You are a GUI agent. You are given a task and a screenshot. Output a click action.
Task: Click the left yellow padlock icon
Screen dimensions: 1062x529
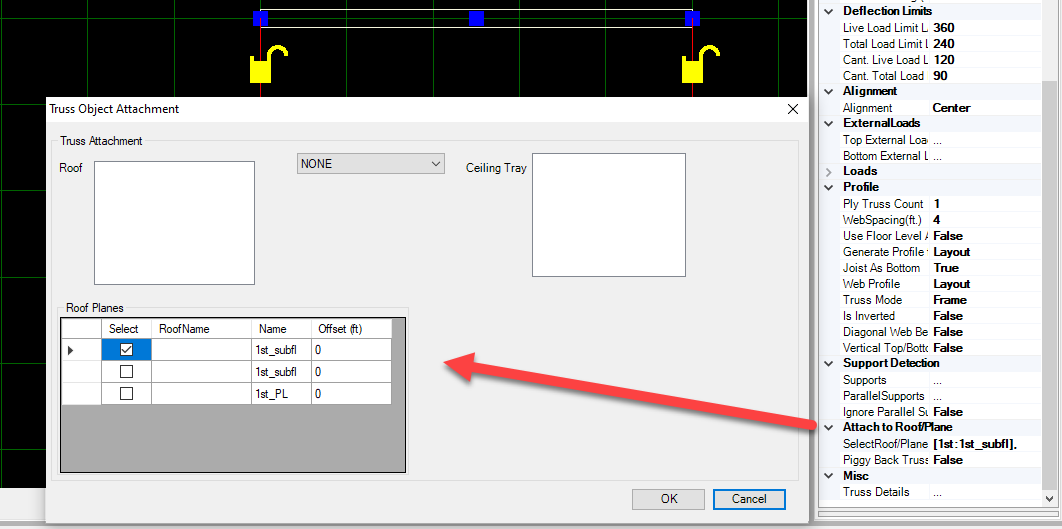263,68
